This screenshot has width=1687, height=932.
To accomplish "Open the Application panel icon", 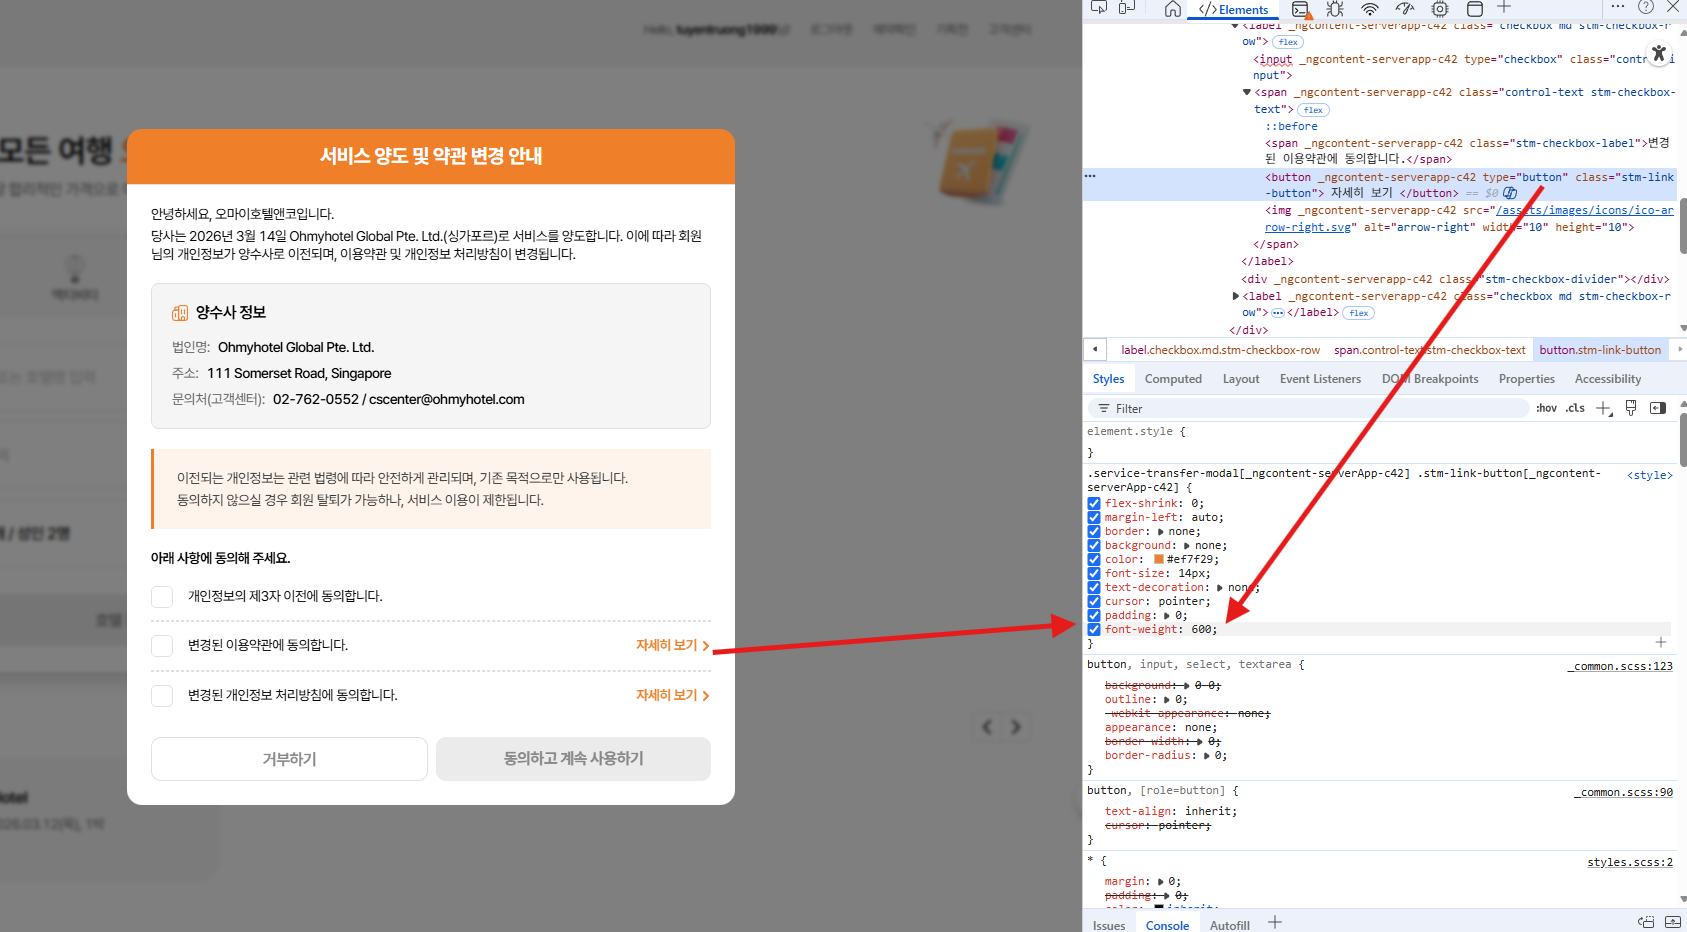I will (1475, 9).
